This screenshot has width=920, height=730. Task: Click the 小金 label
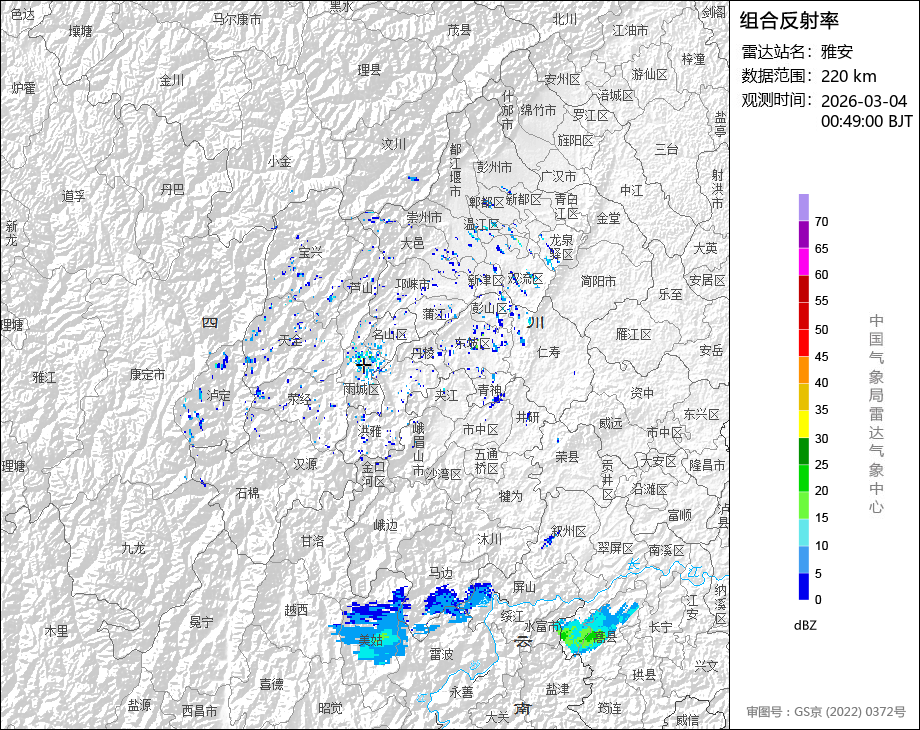(x=279, y=161)
